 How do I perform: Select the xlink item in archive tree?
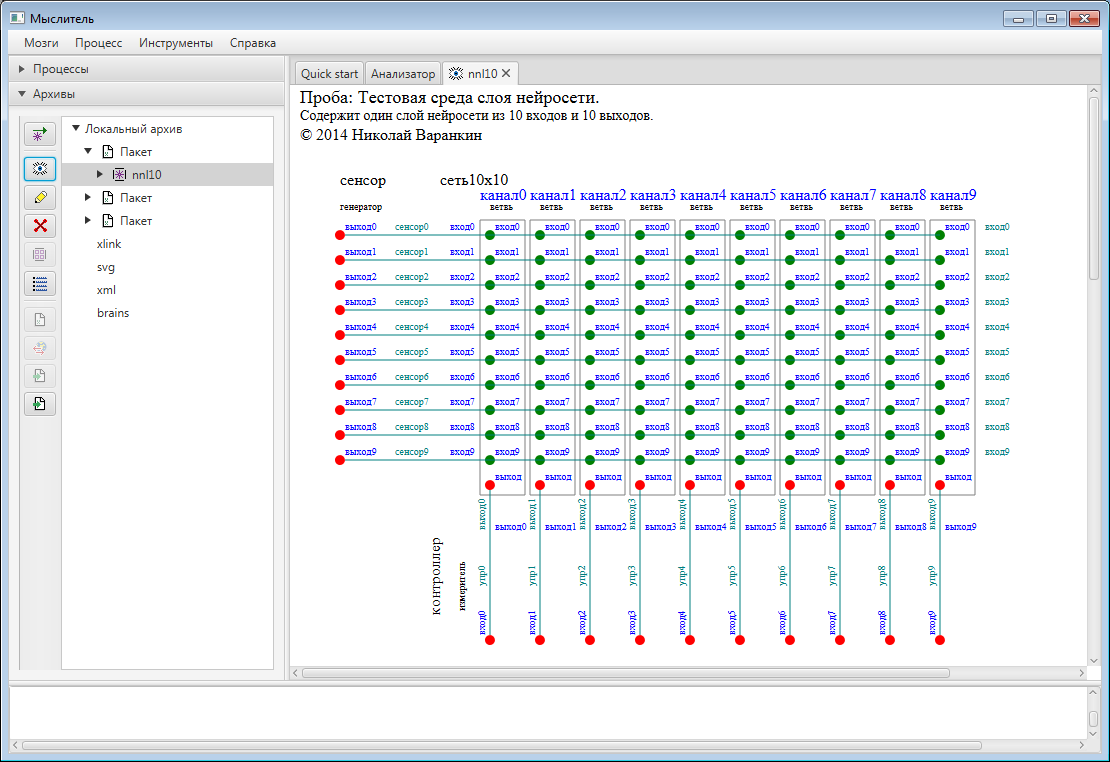tap(109, 244)
